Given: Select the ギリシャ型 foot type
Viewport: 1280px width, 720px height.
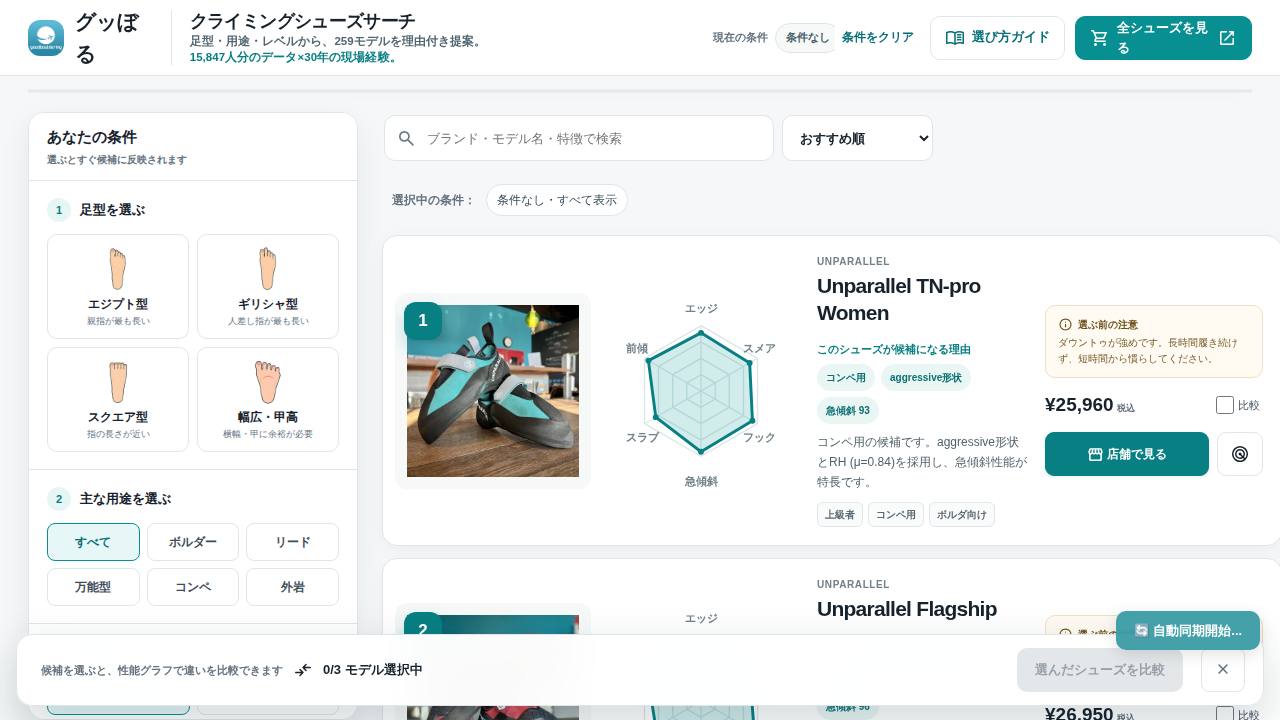Looking at the screenshot, I should click(x=268, y=287).
